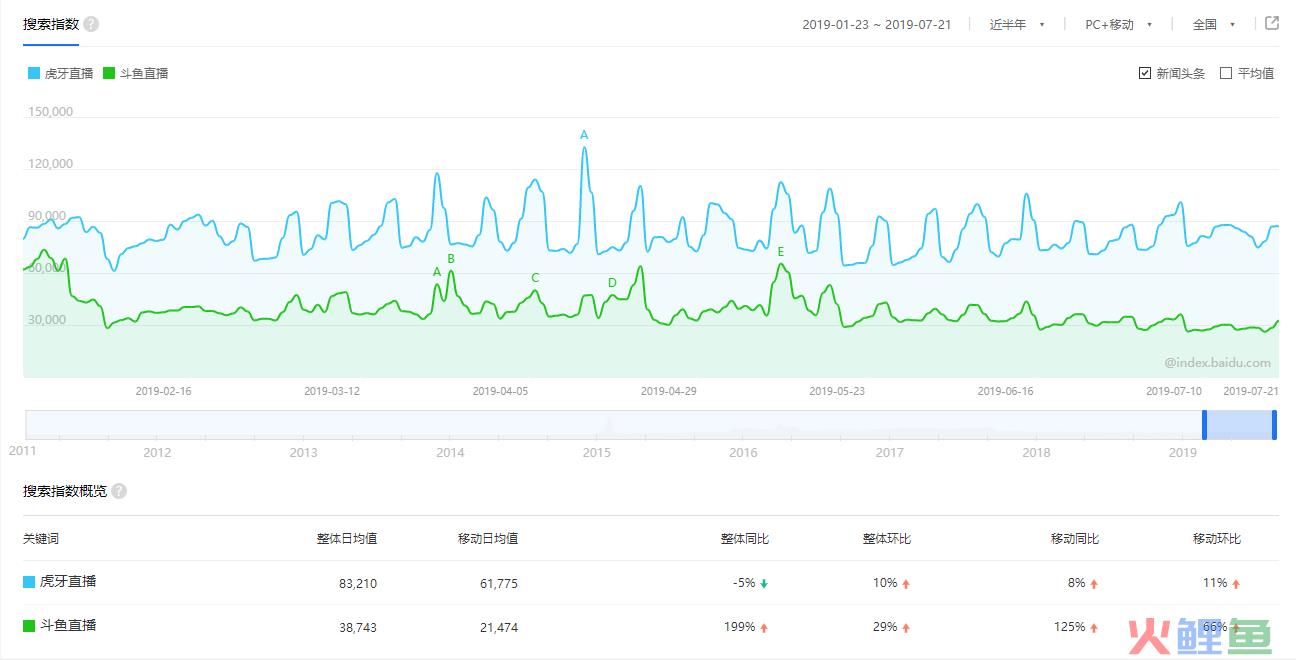Toggle the 虎牙直播 series in the chart legend
Viewport: 1296px width, 660px height.
tap(62, 73)
